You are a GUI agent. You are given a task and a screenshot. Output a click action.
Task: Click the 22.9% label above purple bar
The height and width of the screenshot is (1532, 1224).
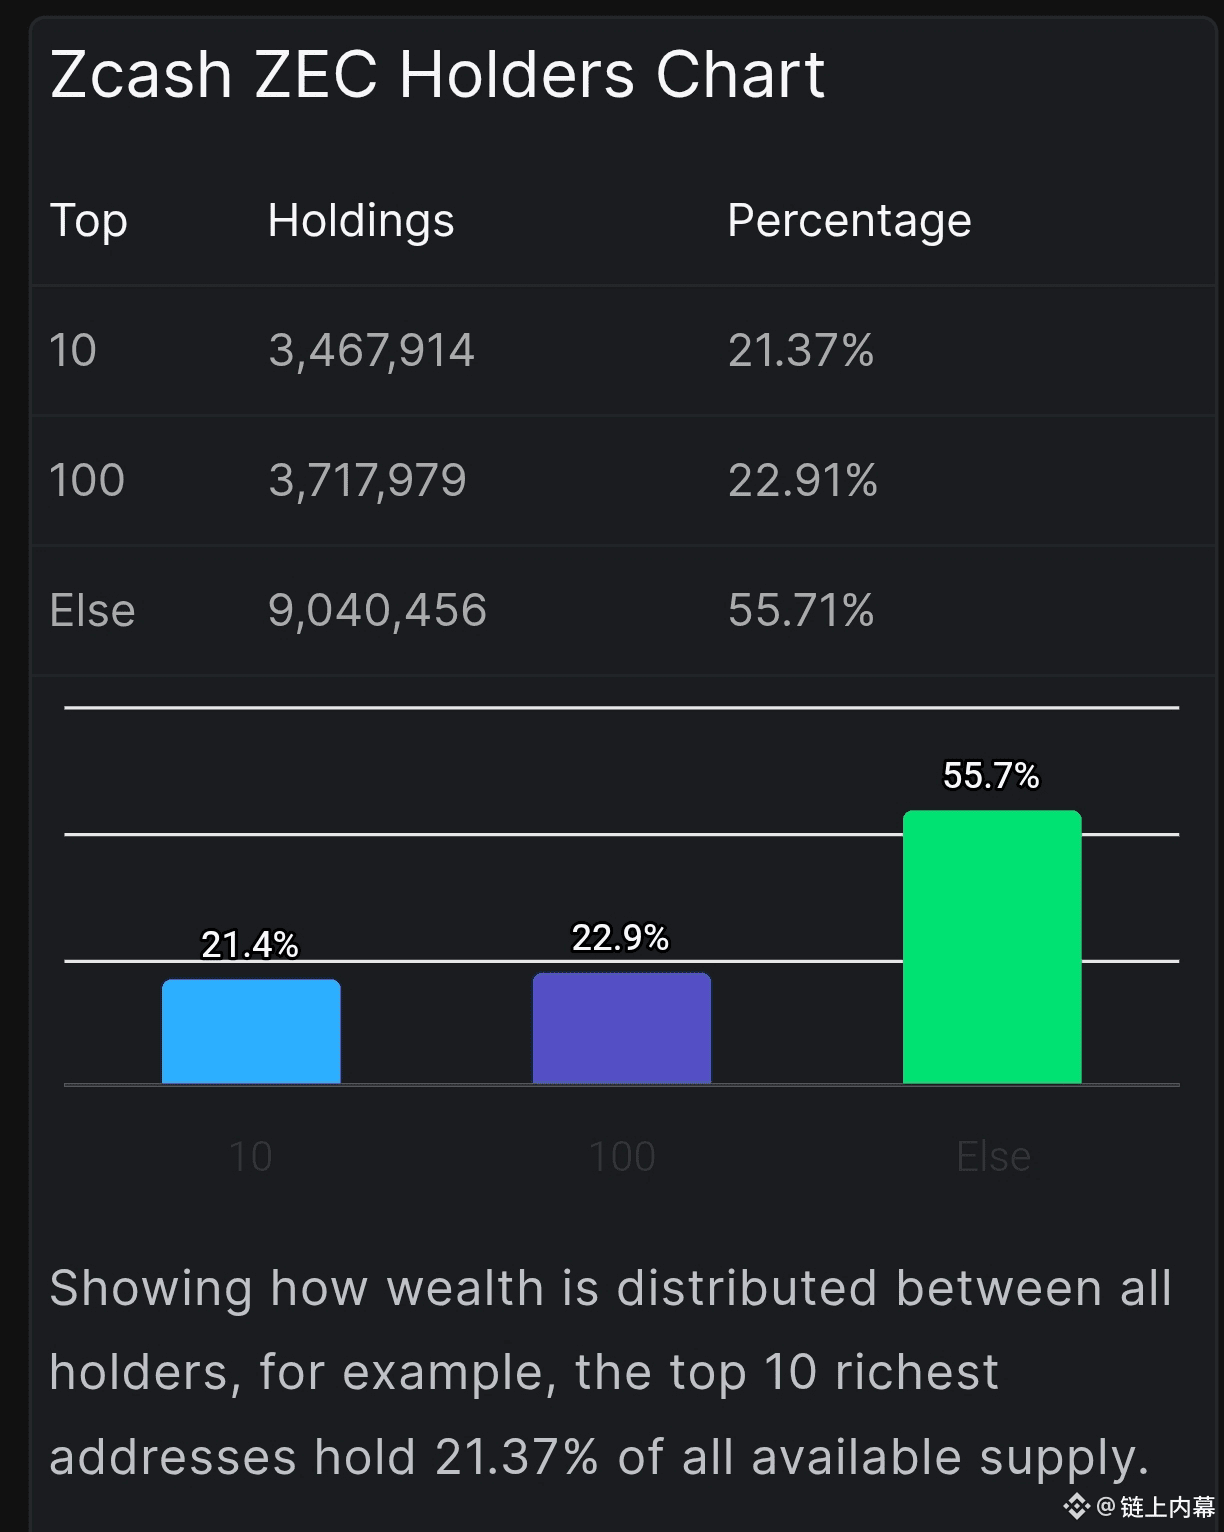coord(620,938)
